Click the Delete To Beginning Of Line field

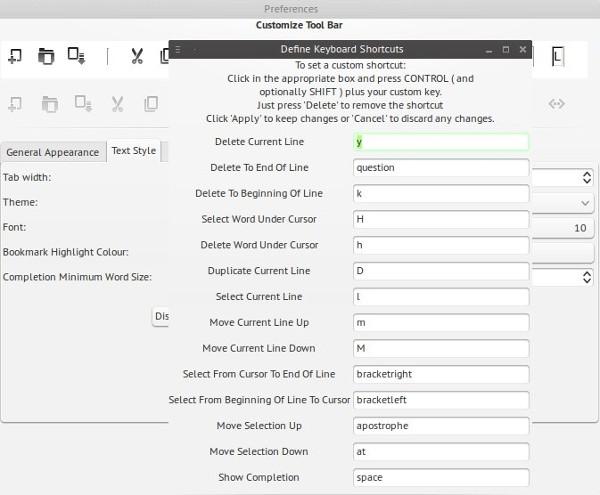tap(441, 194)
